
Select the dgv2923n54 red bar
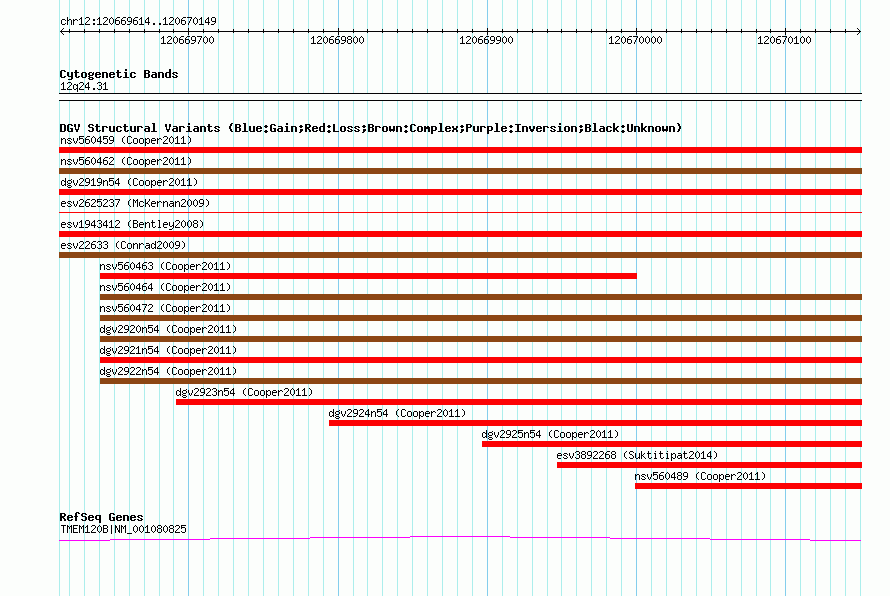[x=519, y=402]
